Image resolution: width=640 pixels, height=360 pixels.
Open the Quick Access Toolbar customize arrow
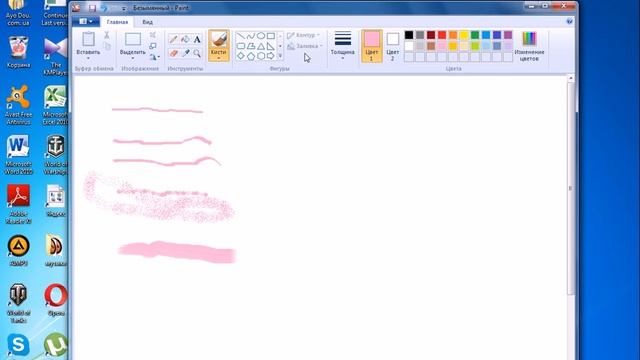tap(123, 8)
